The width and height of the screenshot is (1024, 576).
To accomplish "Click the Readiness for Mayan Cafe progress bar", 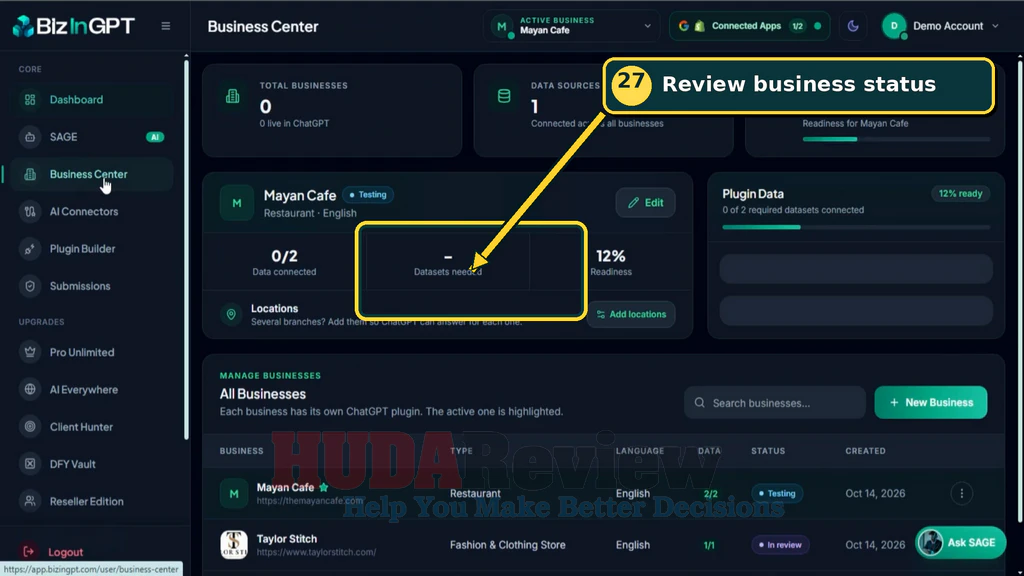I will pyautogui.click(x=896, y=139).
